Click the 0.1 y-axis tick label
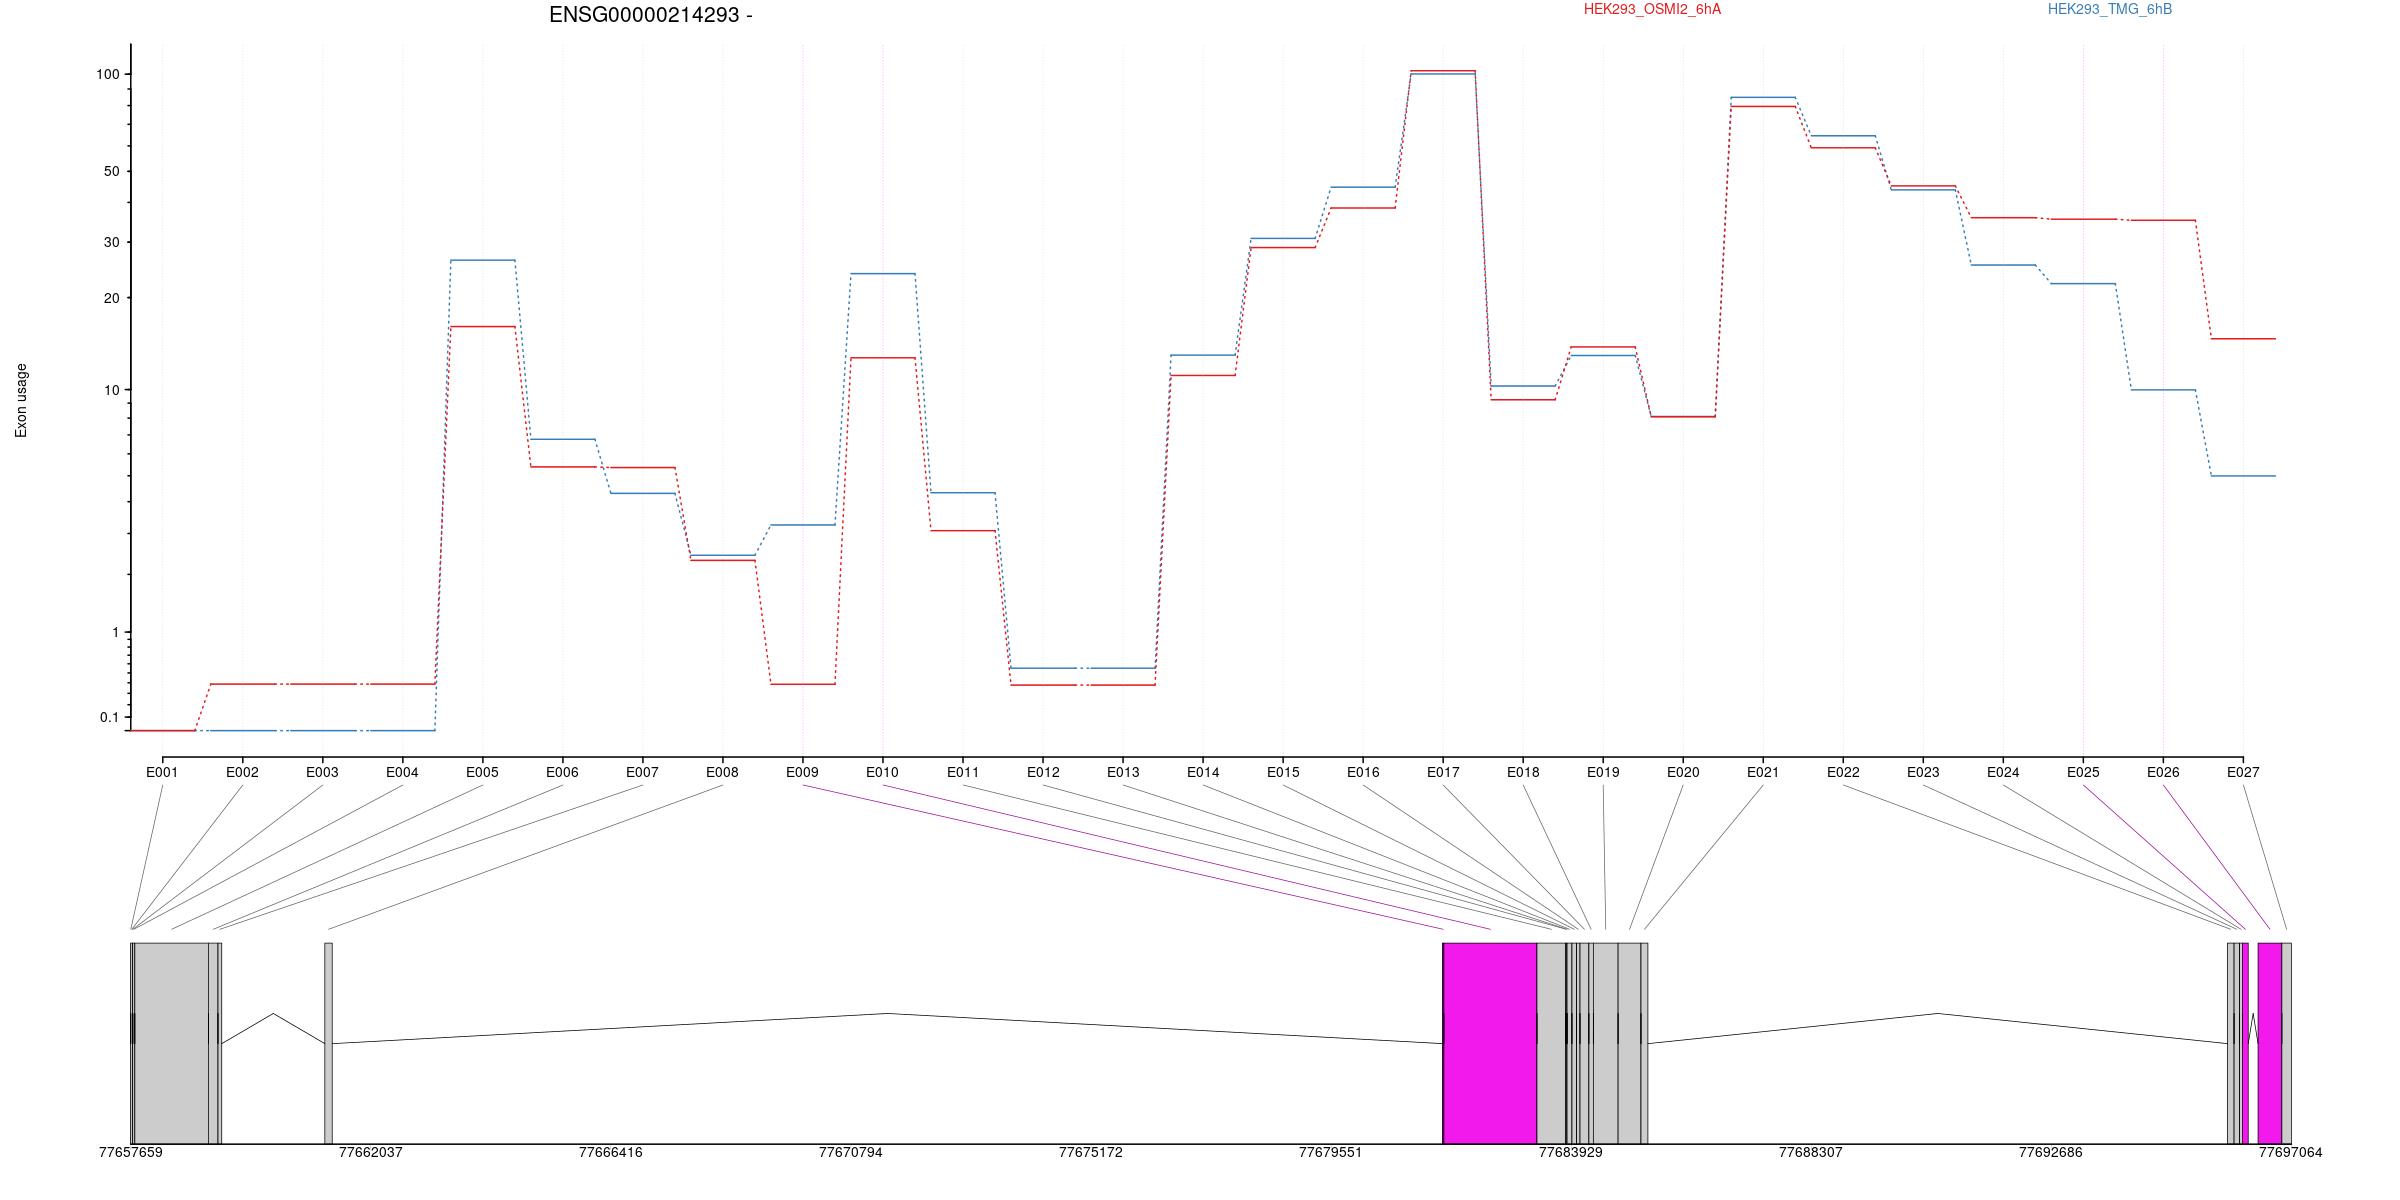Viewport: 2400px width, 1200px height. [x=109, y=717]
